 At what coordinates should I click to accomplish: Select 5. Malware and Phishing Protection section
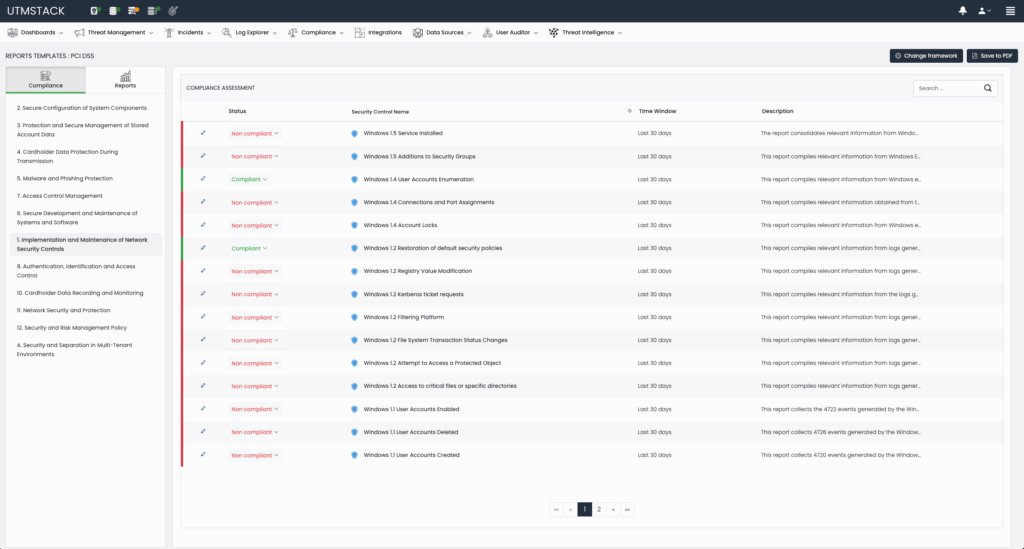(65, 178)
